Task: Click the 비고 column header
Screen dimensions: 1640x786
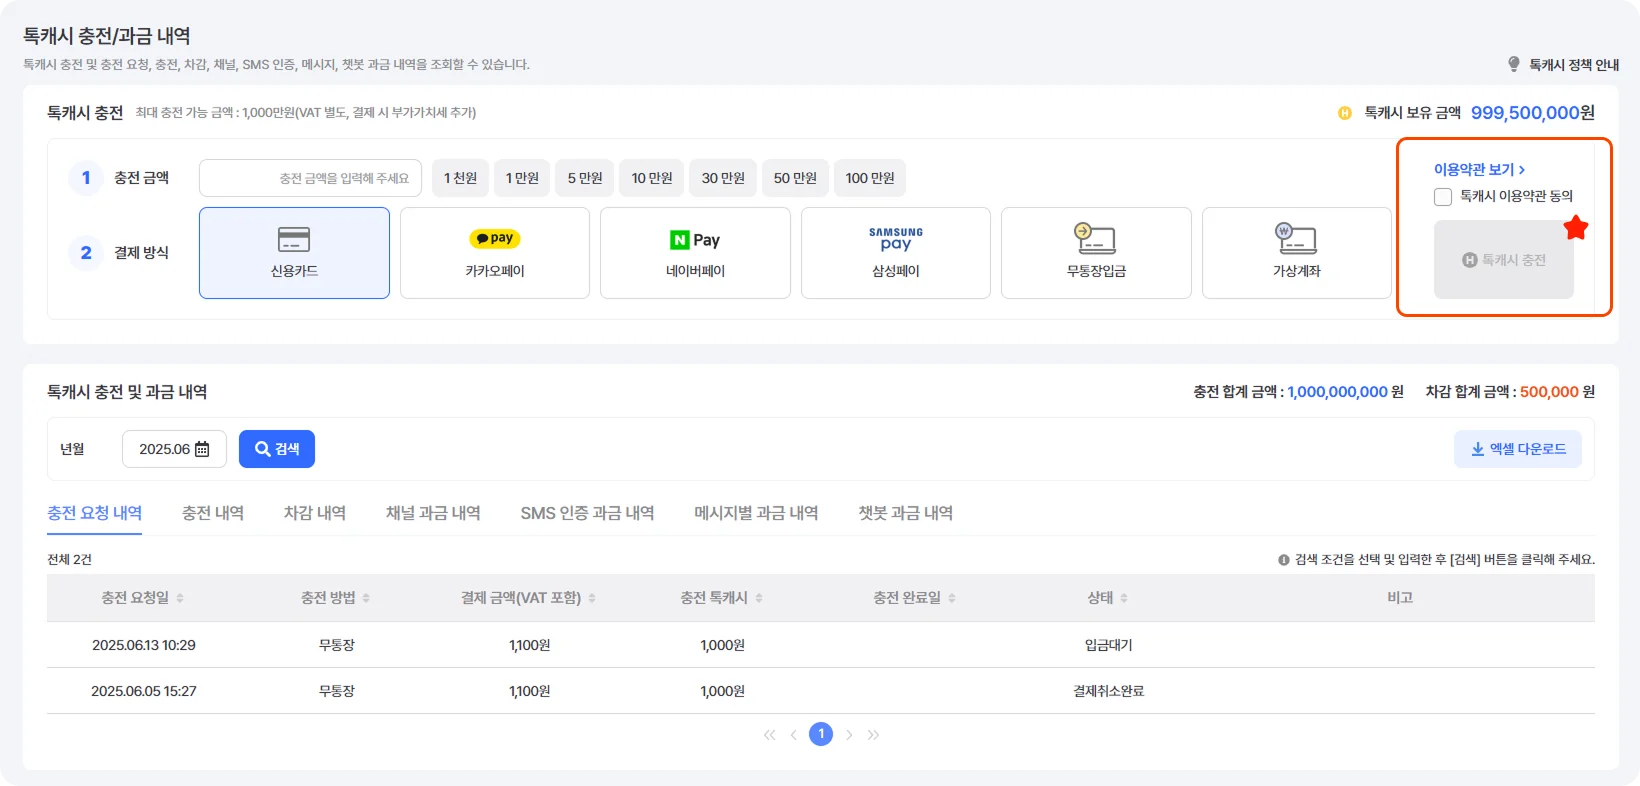Action: coord(1400,598)
